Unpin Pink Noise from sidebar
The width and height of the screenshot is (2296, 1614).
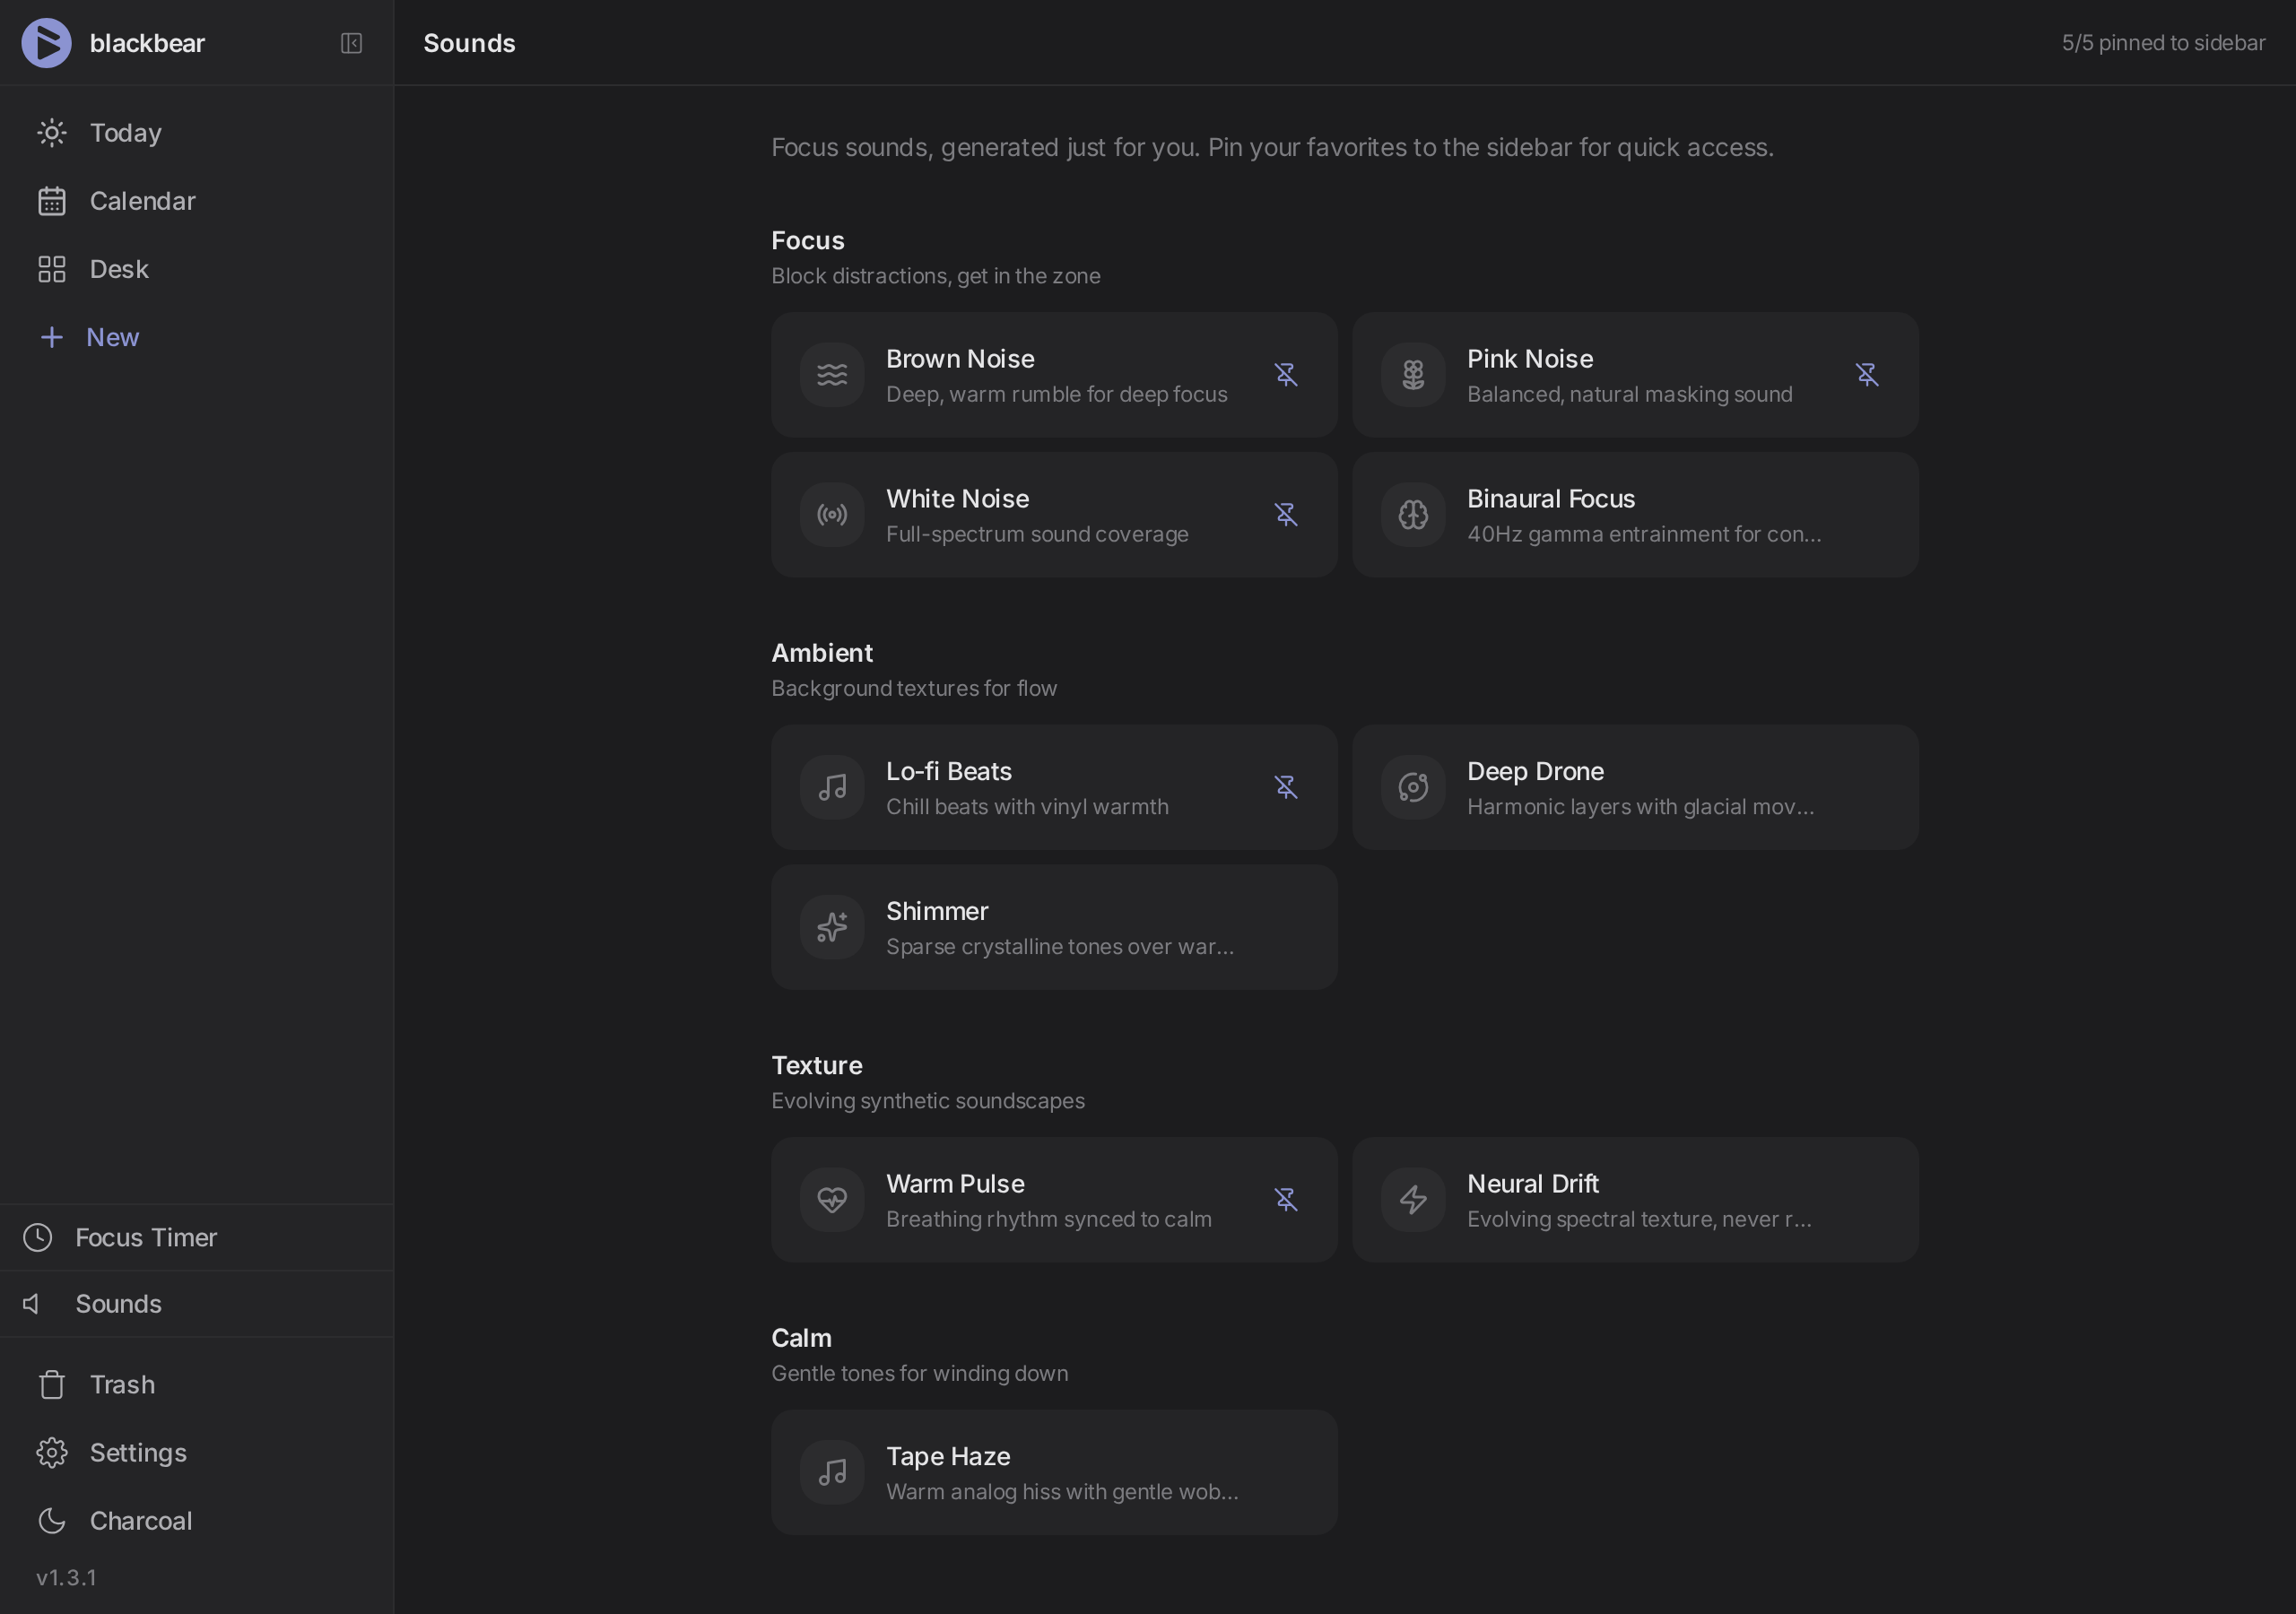coord(1866,375)
